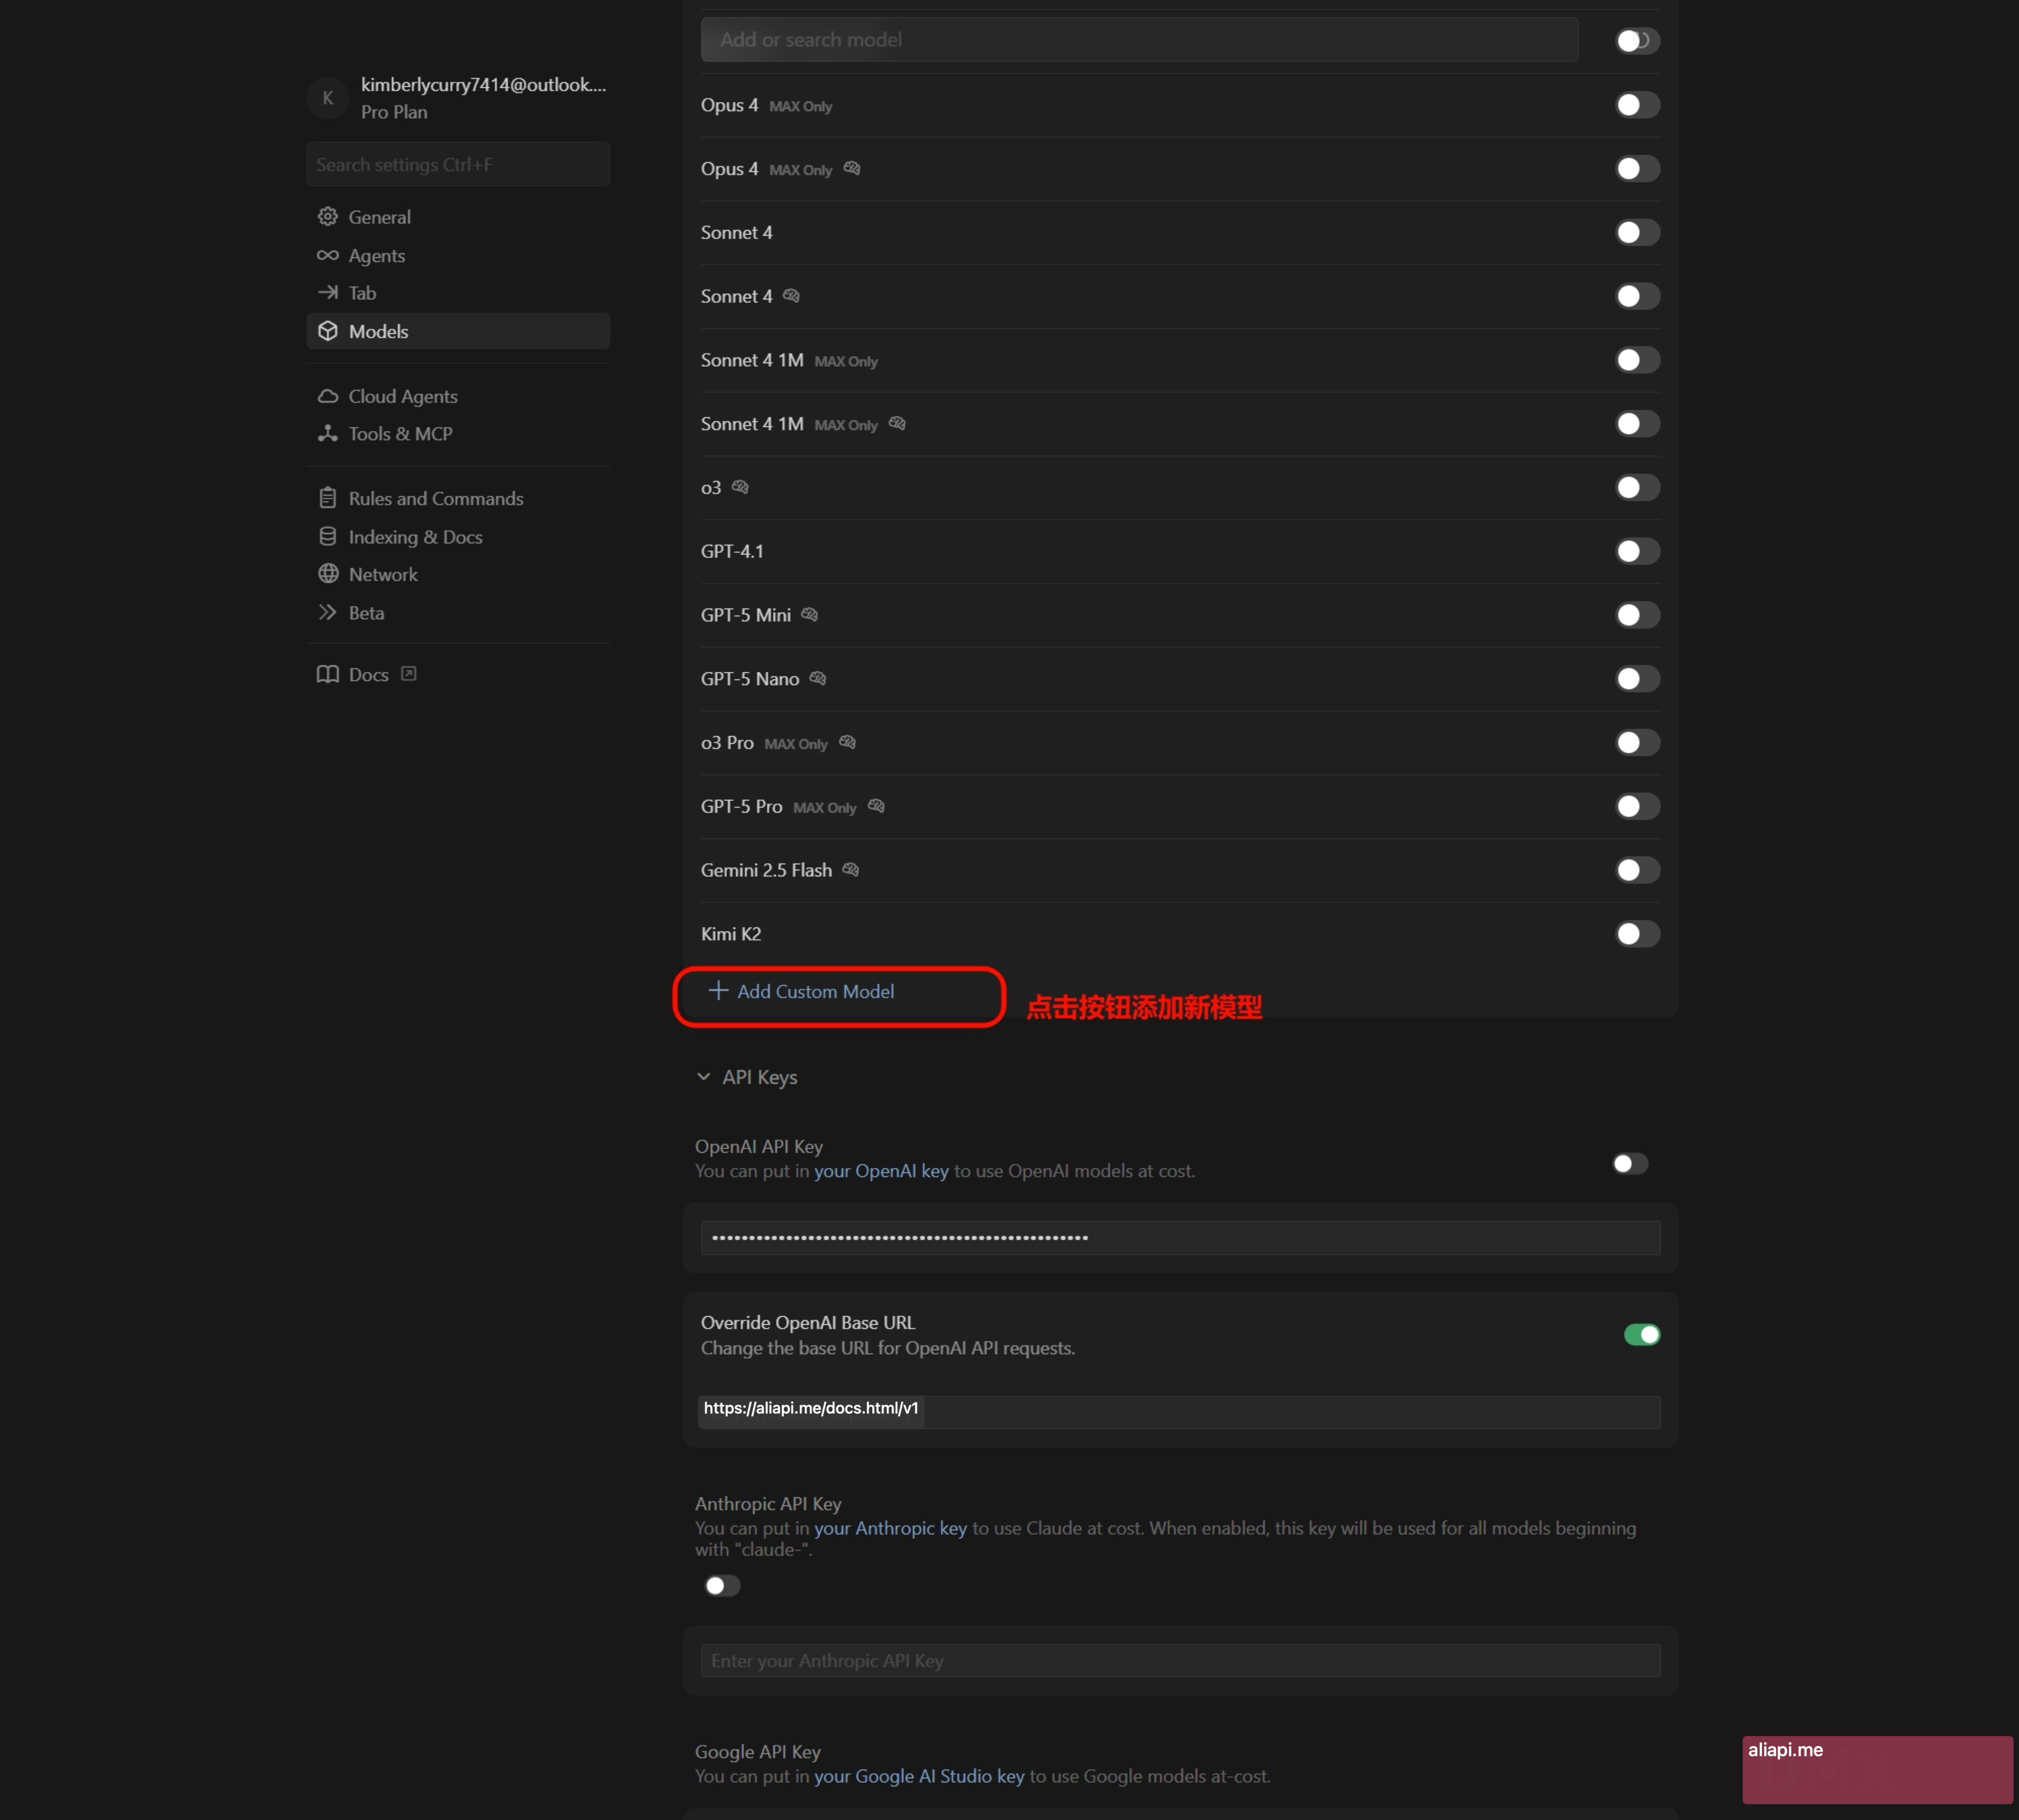Click the o3 Pro model name
Image resolution: width=2019 pixels, height=1820 pixels.
click(x=727, y=743)
